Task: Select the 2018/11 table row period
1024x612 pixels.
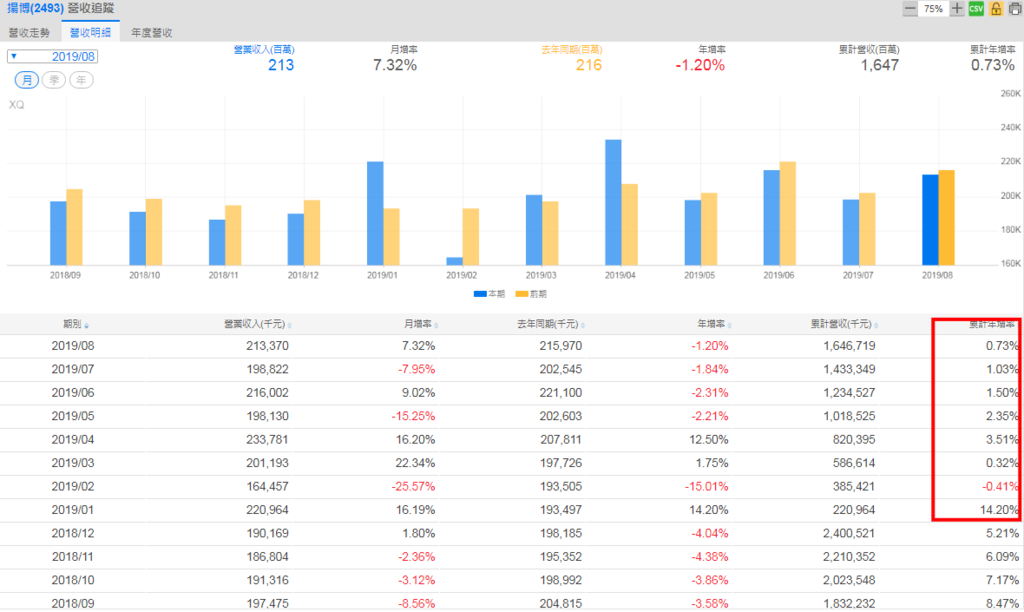Action: (x=72, y=557)
